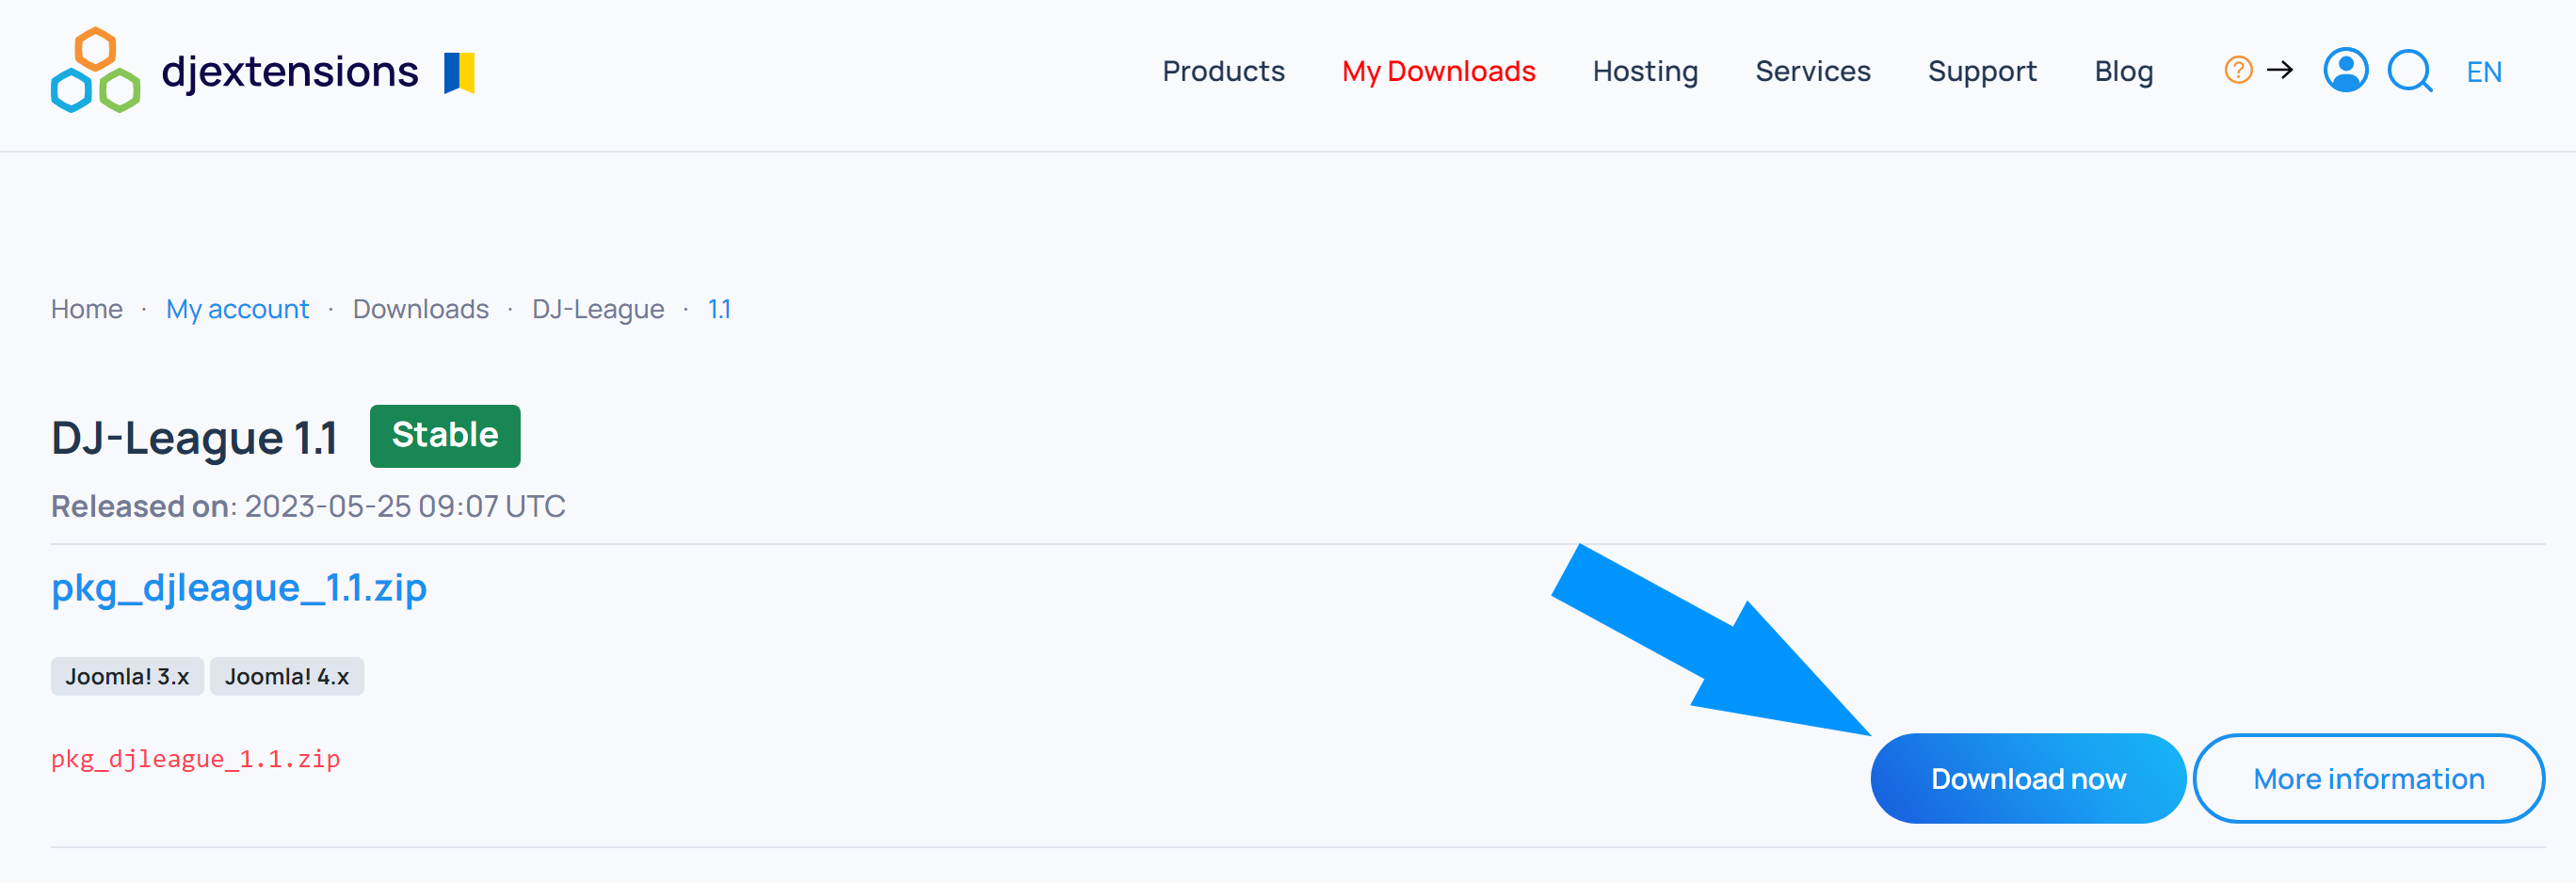Open the Blog menu item
This screenshot has height=883, width=2576.
click(2123, 71)
